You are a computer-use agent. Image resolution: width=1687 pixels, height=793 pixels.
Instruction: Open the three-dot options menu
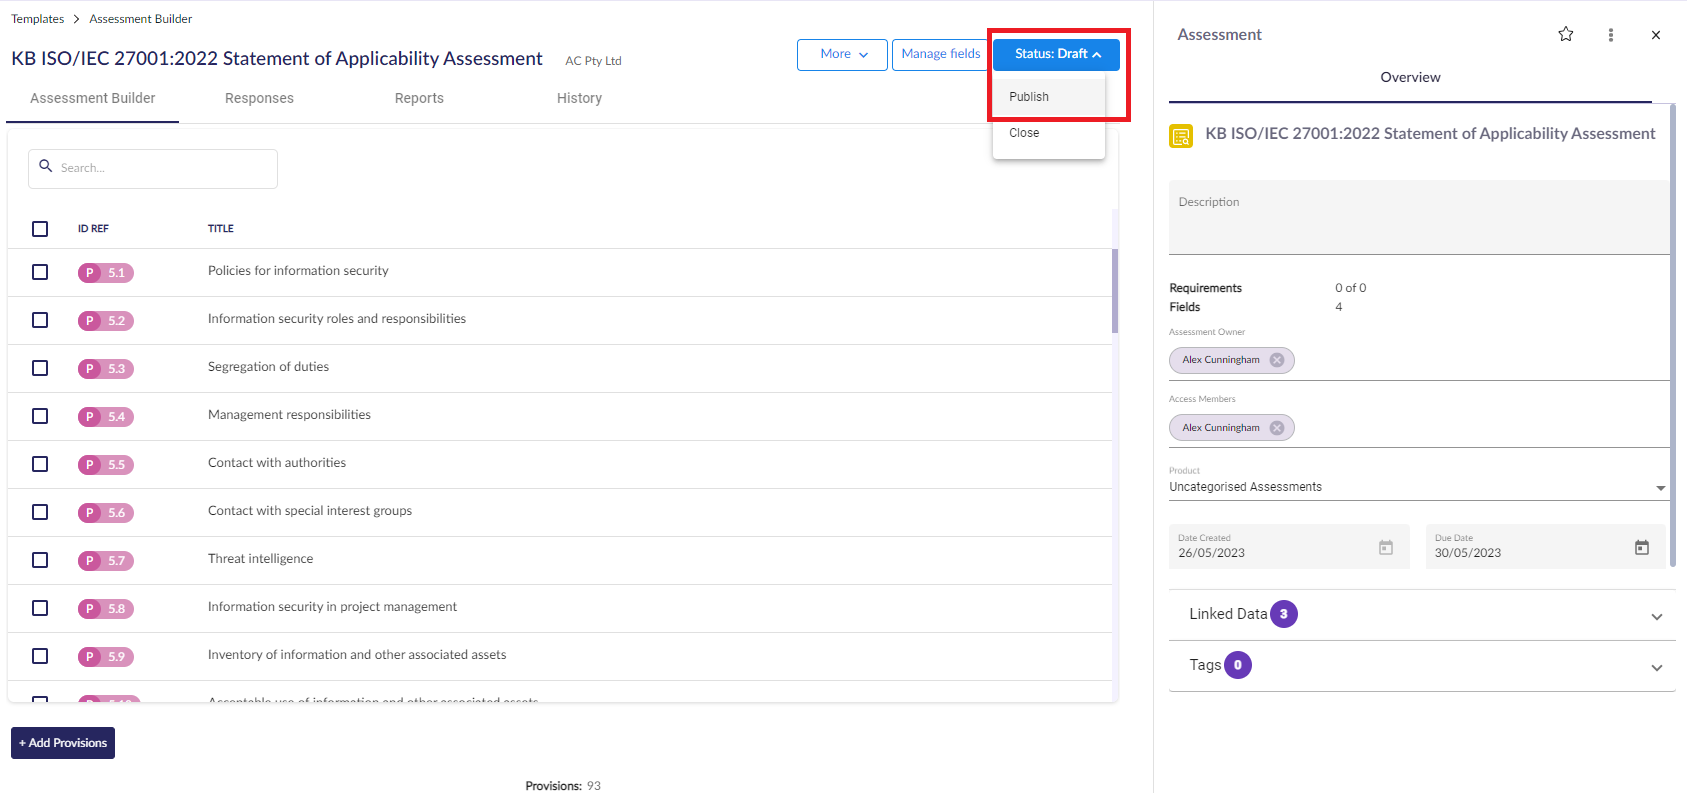tap(1610, 35)
